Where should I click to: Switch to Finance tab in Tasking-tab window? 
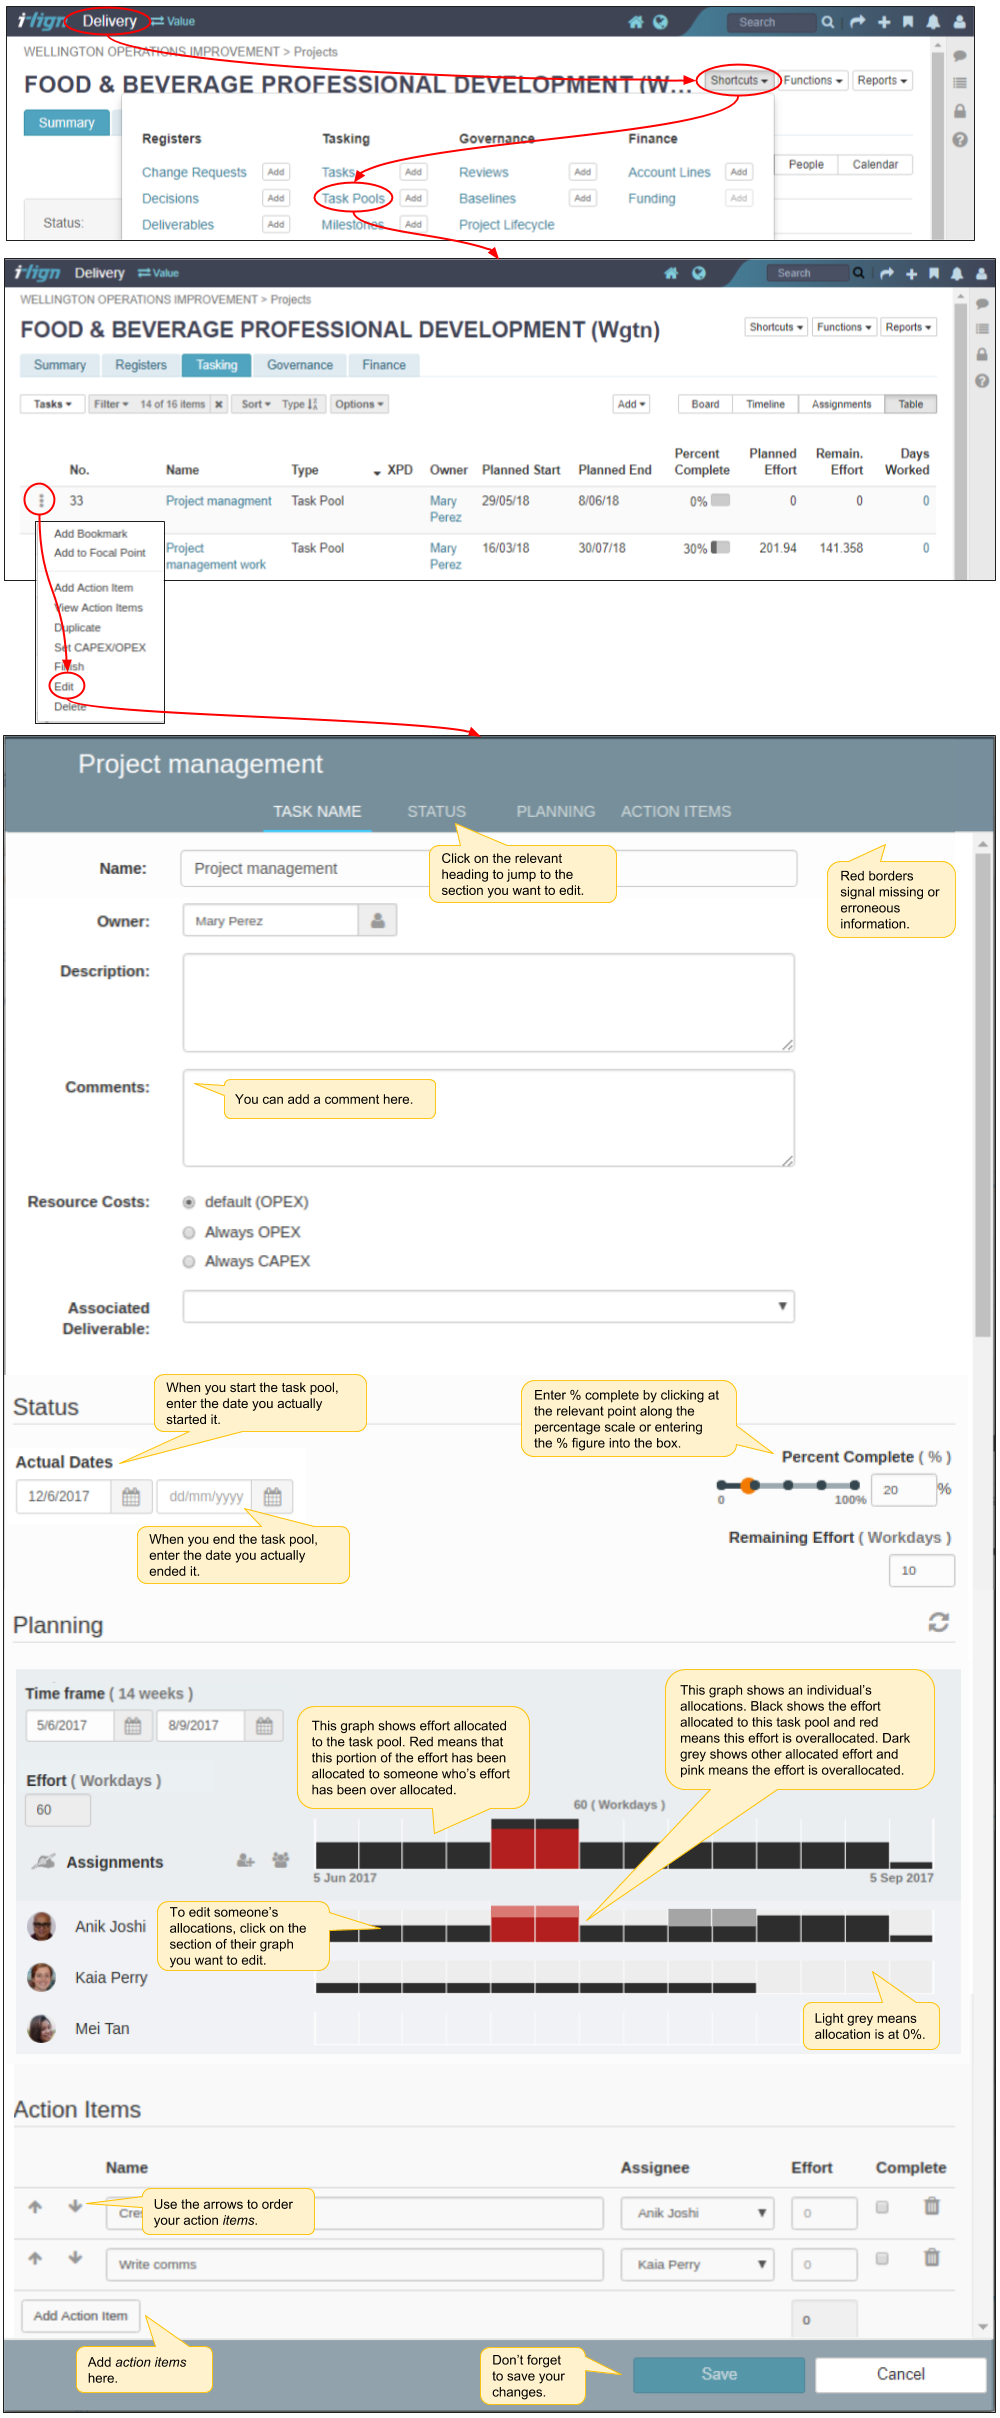384,365
